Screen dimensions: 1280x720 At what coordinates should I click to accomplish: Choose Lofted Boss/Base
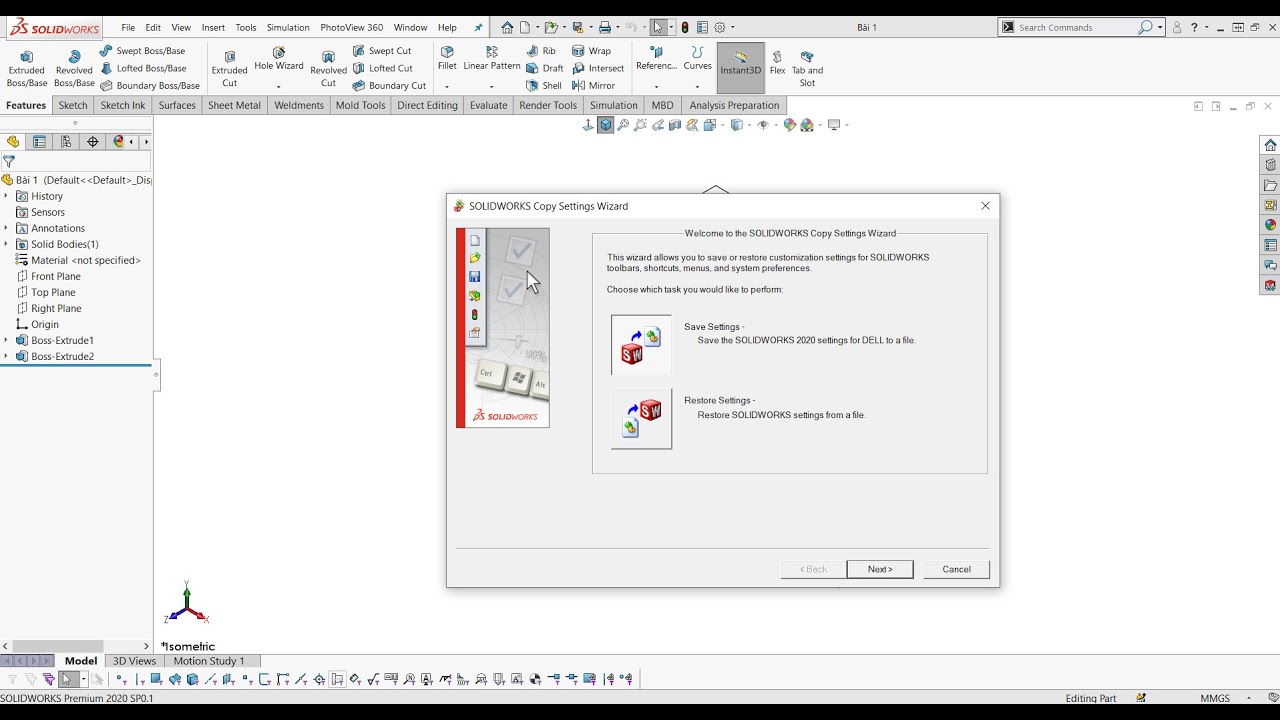pos(143,68)
